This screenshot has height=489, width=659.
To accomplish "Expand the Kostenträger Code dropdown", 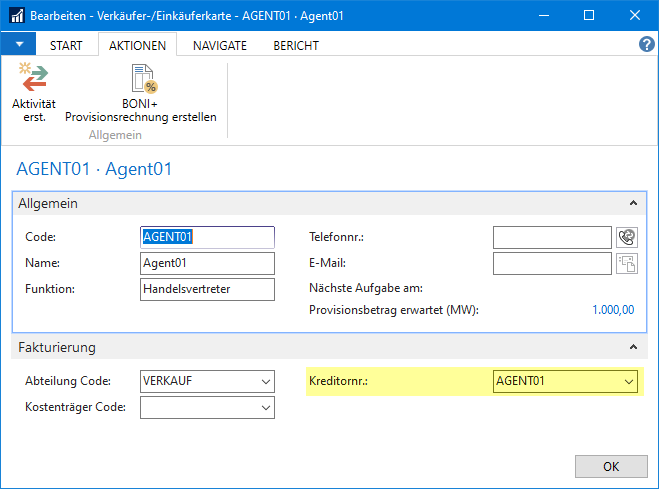I will pos(265,407).
